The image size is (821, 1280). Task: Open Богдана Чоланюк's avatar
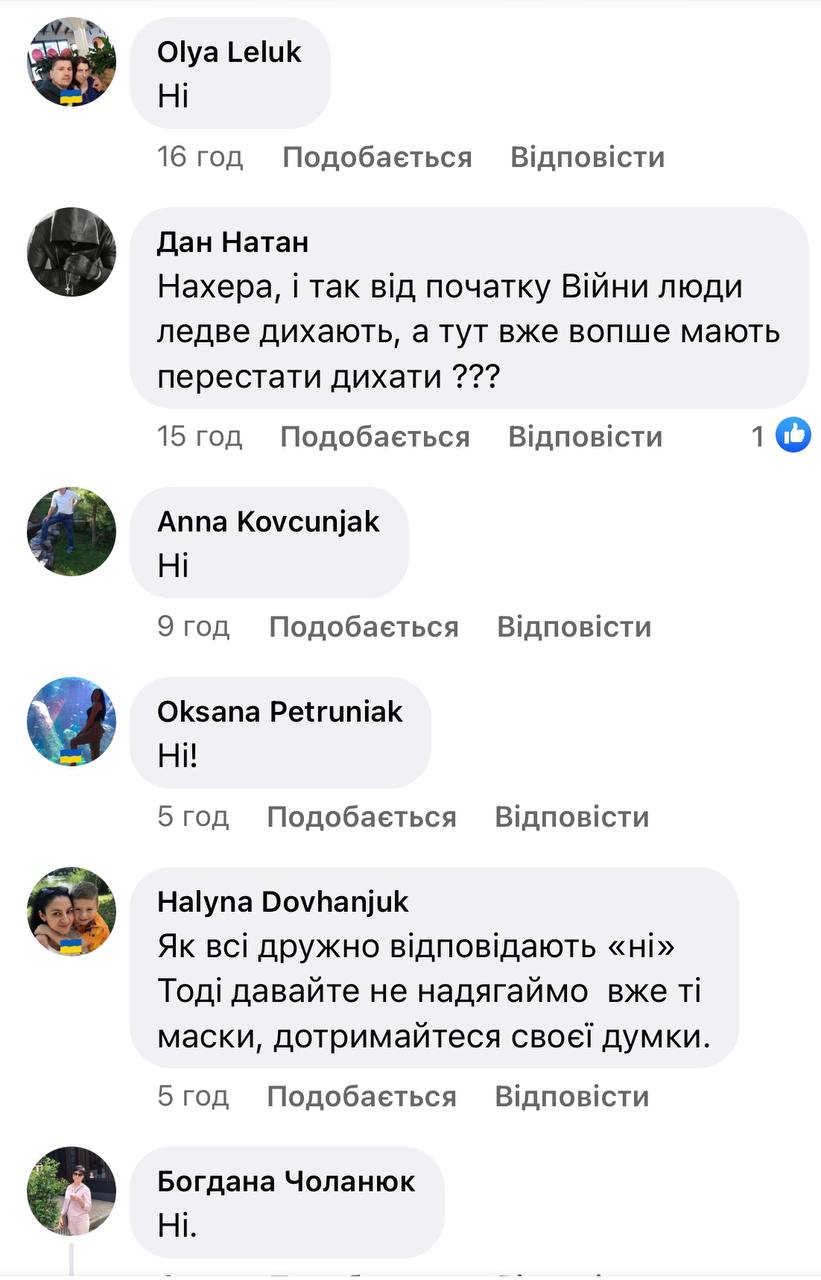coord(71,1192)
